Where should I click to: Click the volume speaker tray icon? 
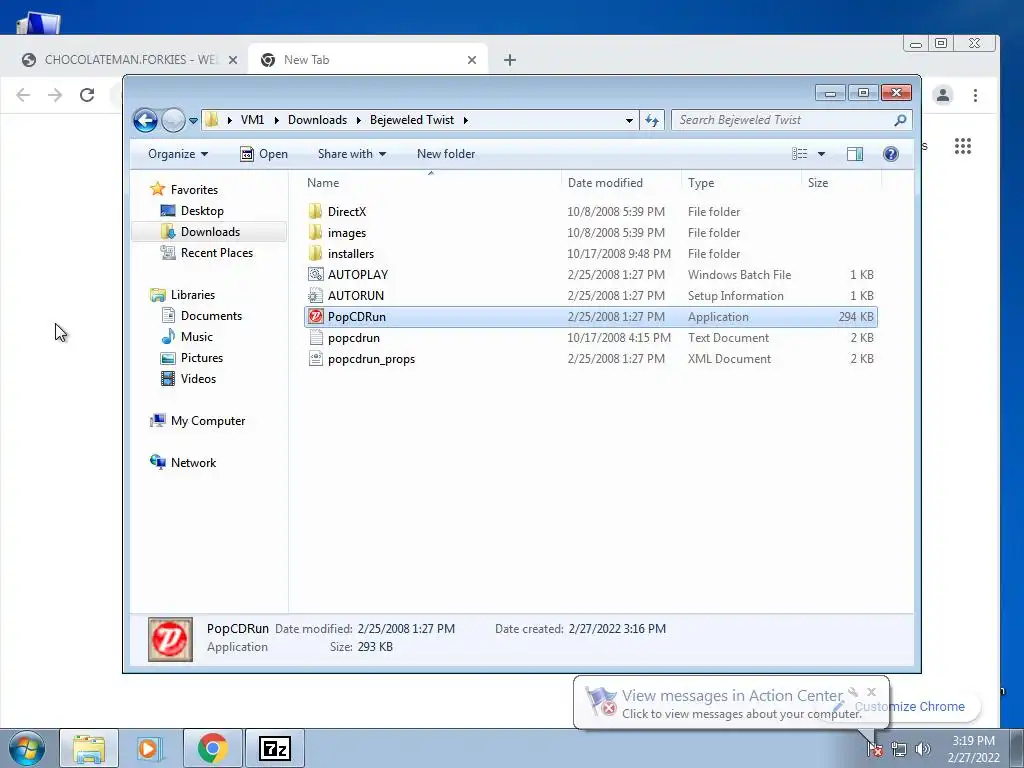point(923,749)
